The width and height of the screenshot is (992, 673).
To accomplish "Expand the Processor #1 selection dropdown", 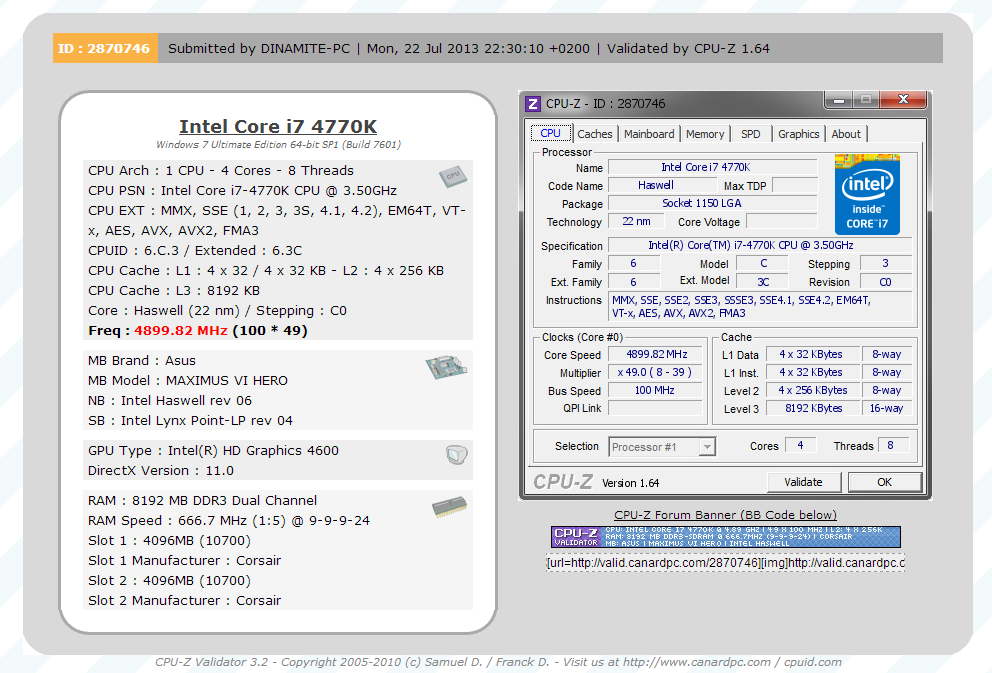I will pyautogui.click(x=707, y=447).
